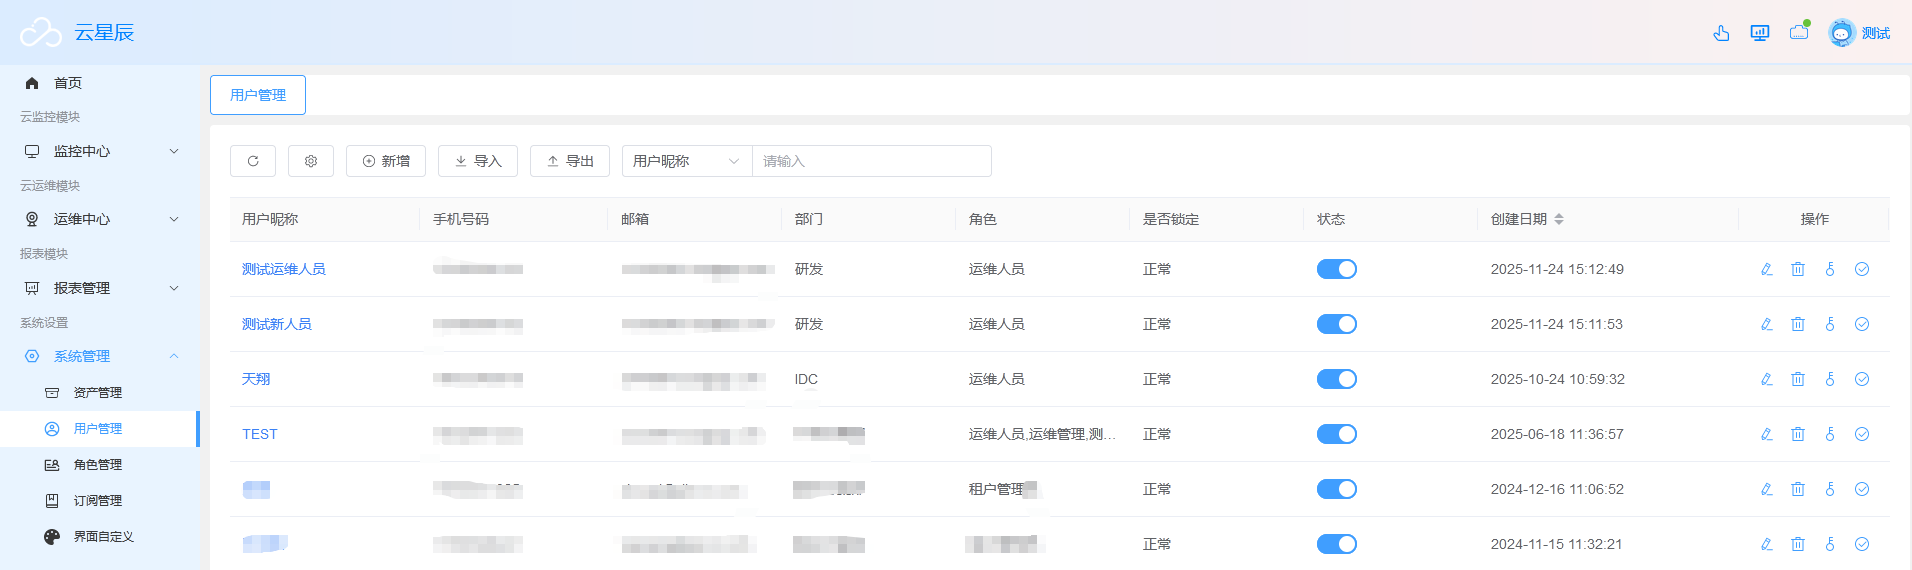Toggle status switch in 2024-12-16 row
Viewport: 1912px width, 570px height.
pos(1337,489)
